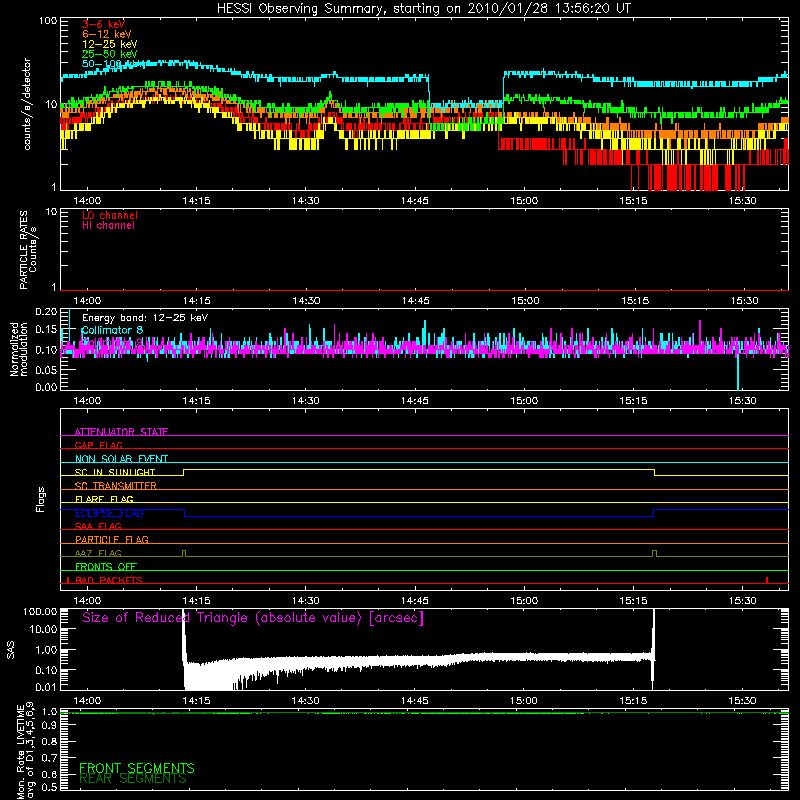
Task: Select the FRONTS OFF flag label
Action: click(106, 566)
